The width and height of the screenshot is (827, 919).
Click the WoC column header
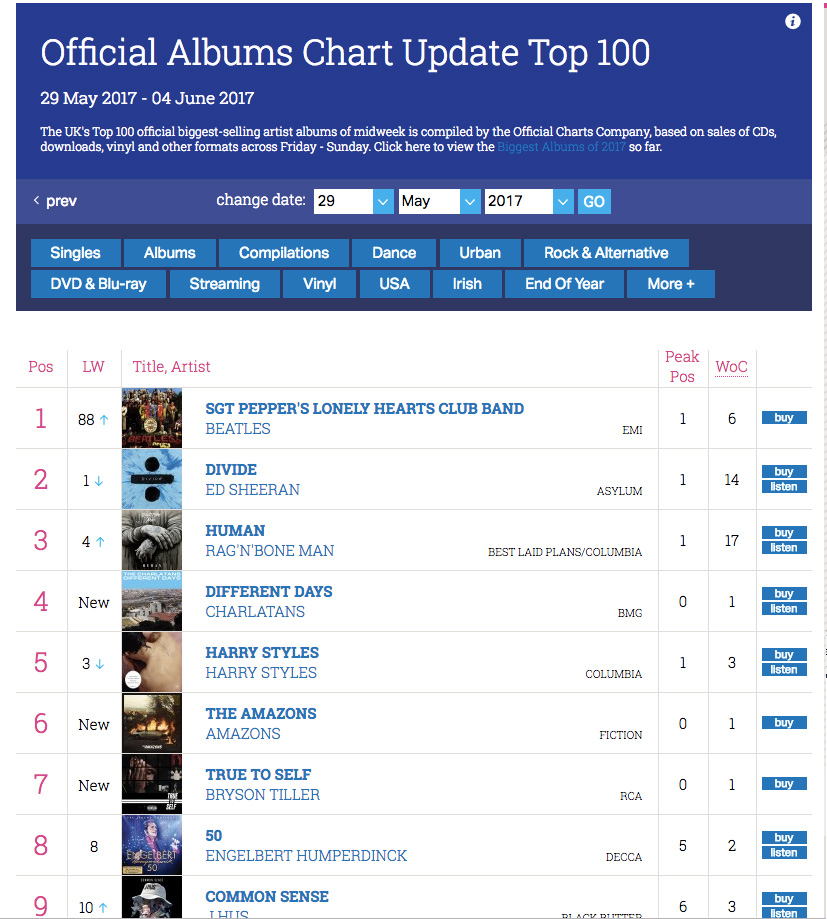pyautogui.click(x=731, y=367)
